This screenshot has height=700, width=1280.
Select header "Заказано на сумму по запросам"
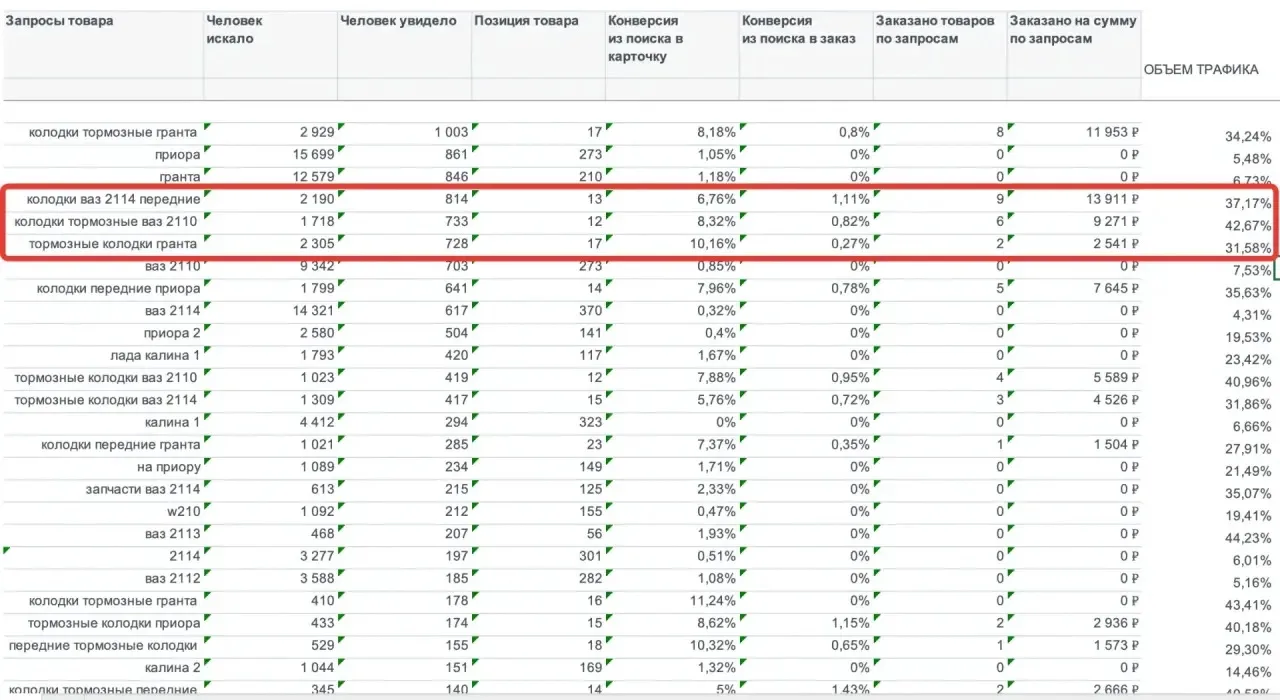click(1073, 30)
